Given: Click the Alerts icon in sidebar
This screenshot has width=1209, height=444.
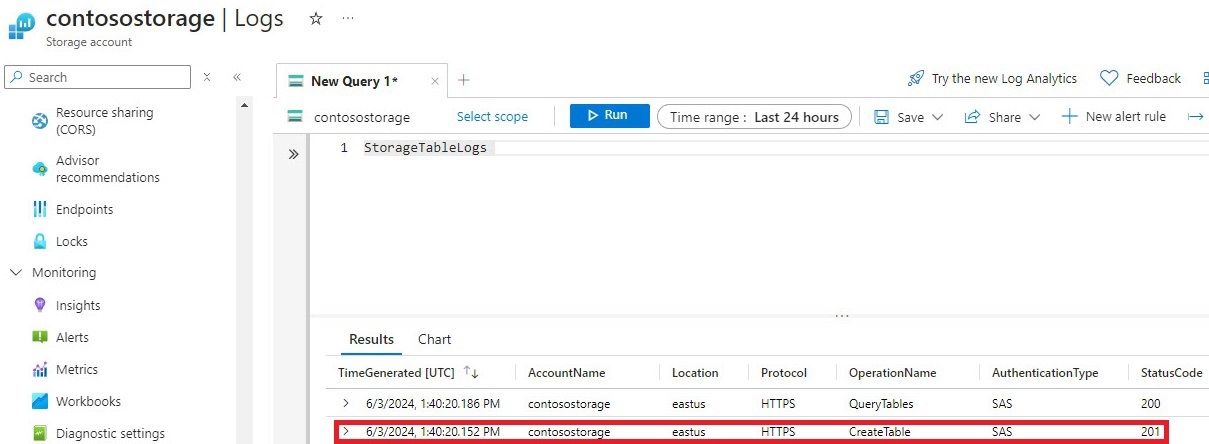Looking at the screenshot, I should point(40,337).
